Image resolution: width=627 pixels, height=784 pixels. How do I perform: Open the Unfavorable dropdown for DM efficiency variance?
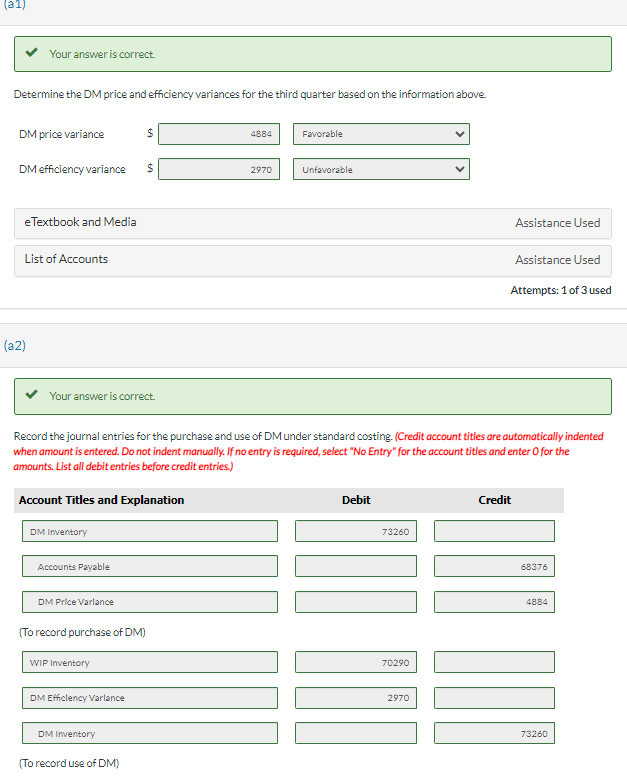(381, 169)
